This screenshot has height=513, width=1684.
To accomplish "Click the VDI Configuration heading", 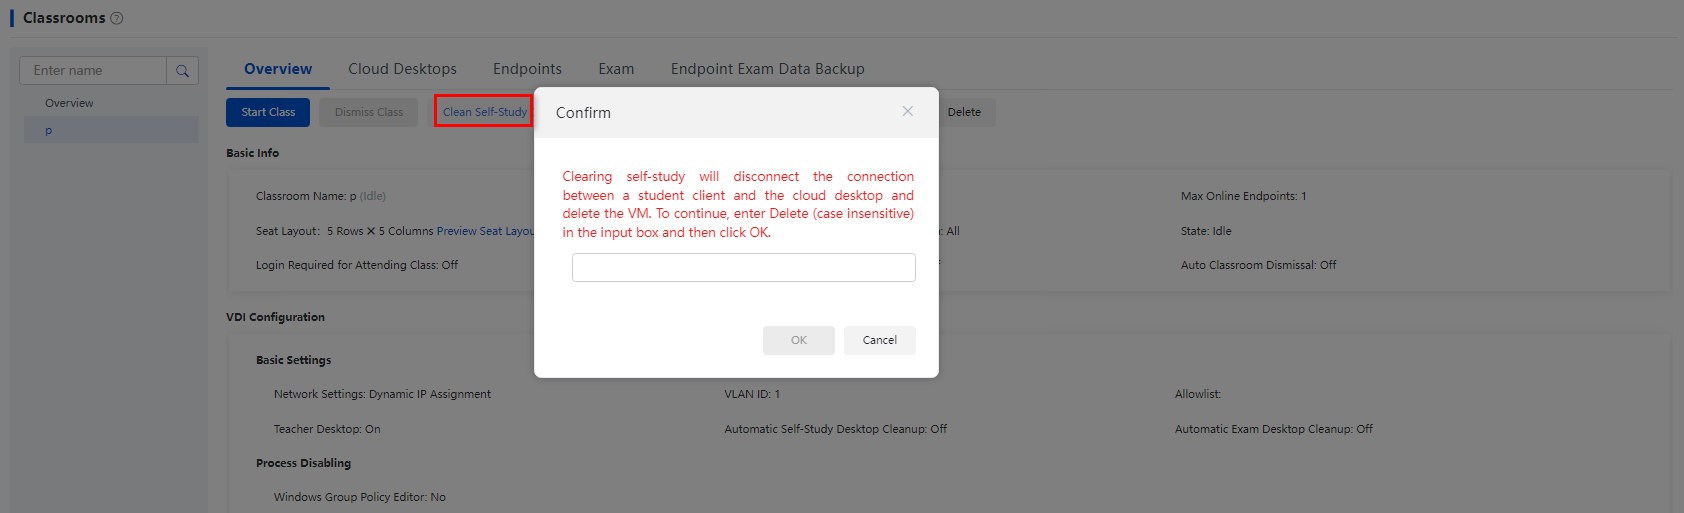I will tap(275, 317).
